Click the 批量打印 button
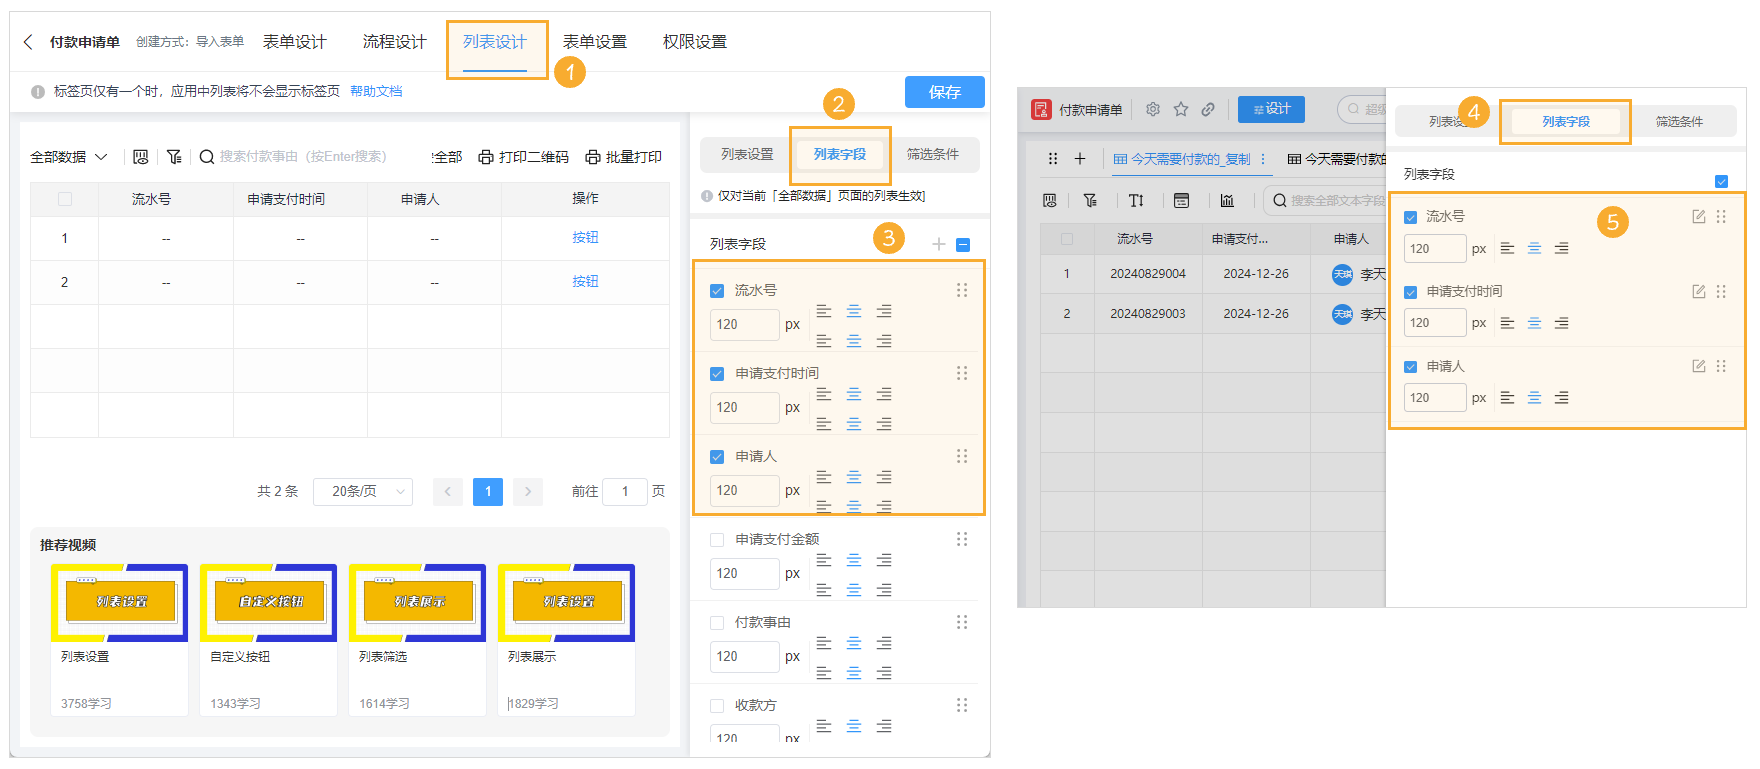 click(623, 157)
